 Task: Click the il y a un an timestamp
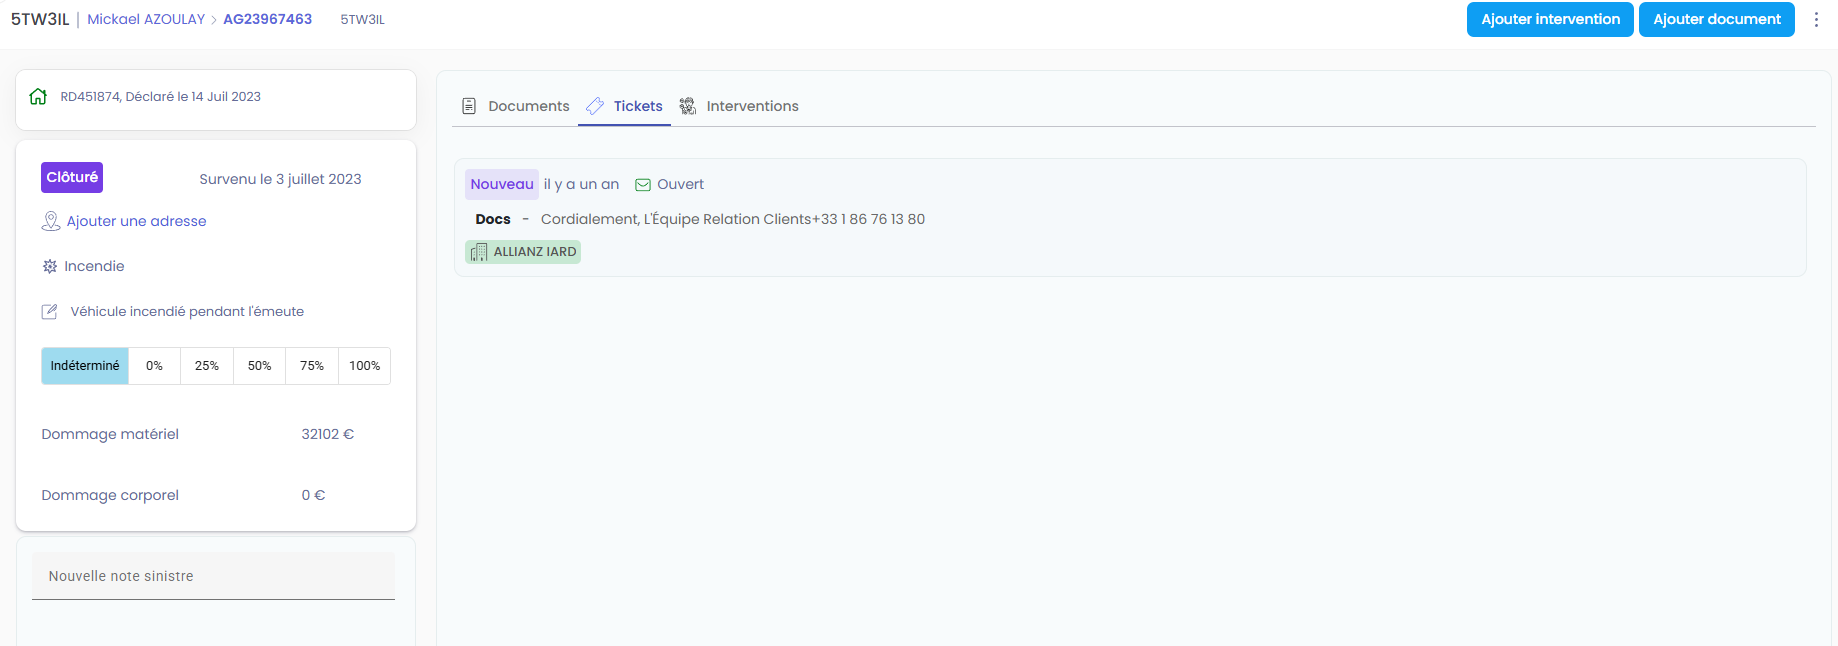pos(581,184)
